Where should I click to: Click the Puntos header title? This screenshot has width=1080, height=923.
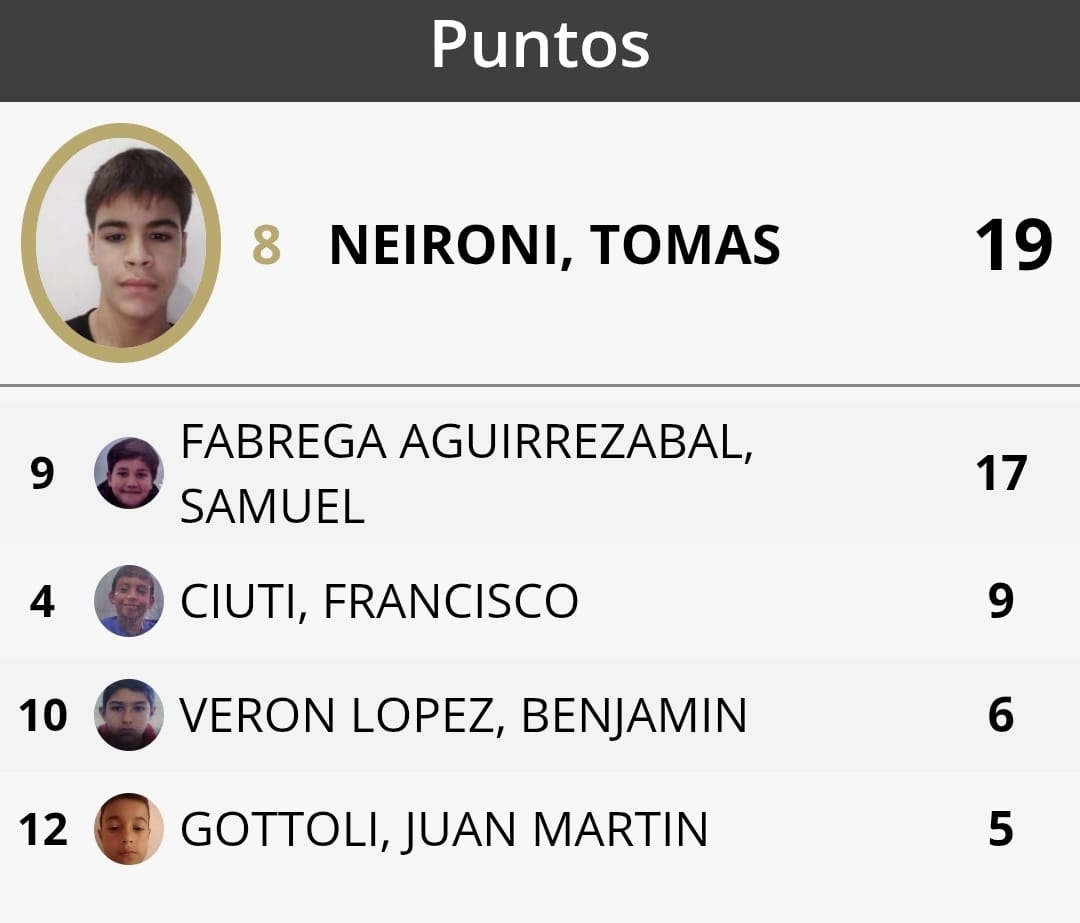pyautogui.click(x=540, y=44)
